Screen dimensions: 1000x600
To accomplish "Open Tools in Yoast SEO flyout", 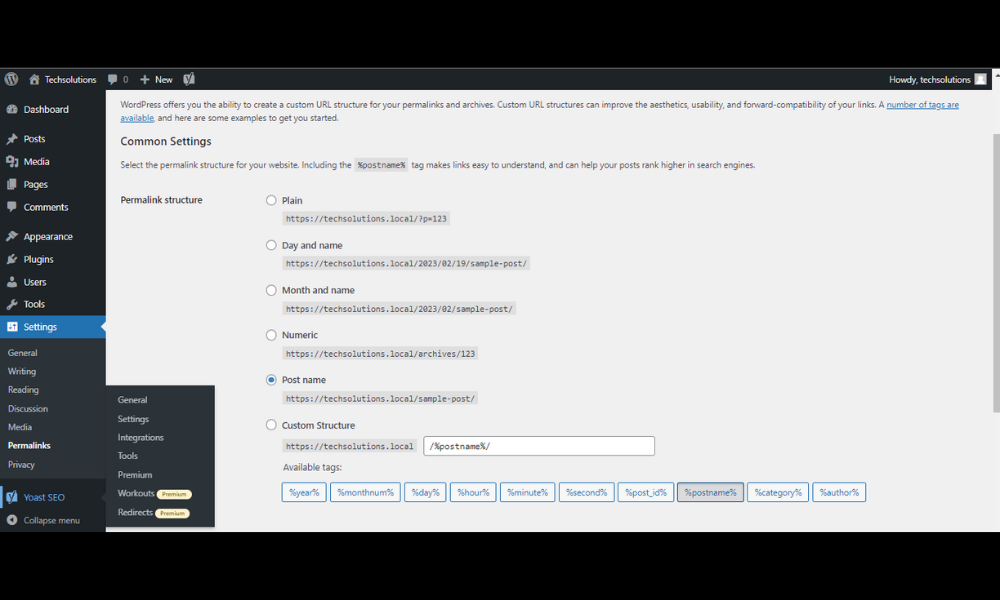I will (128, 456).
